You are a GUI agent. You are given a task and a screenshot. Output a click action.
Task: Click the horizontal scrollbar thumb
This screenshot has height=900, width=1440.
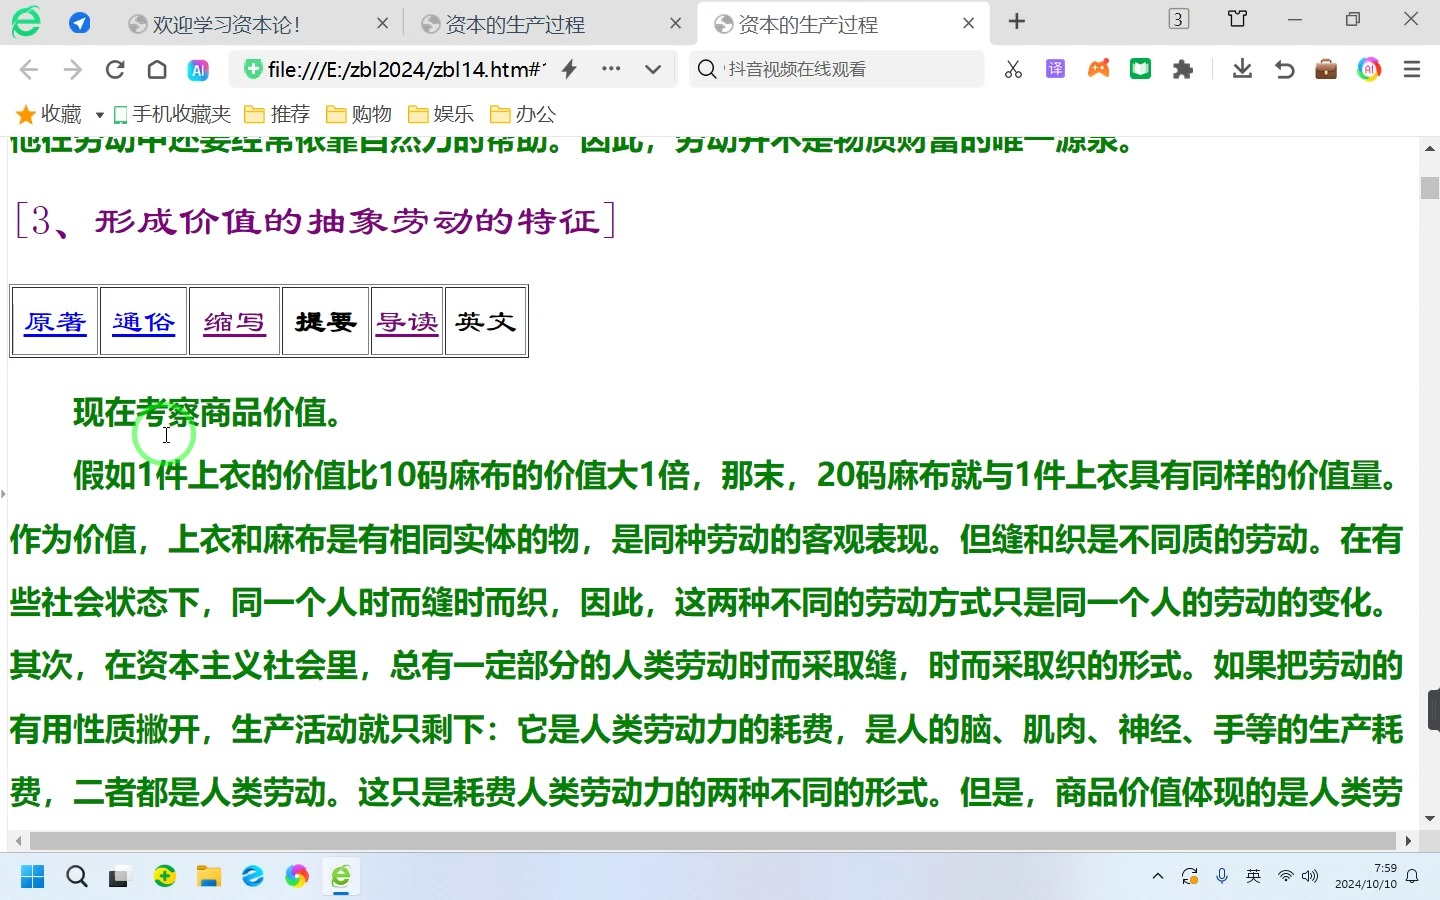(712, 841)
